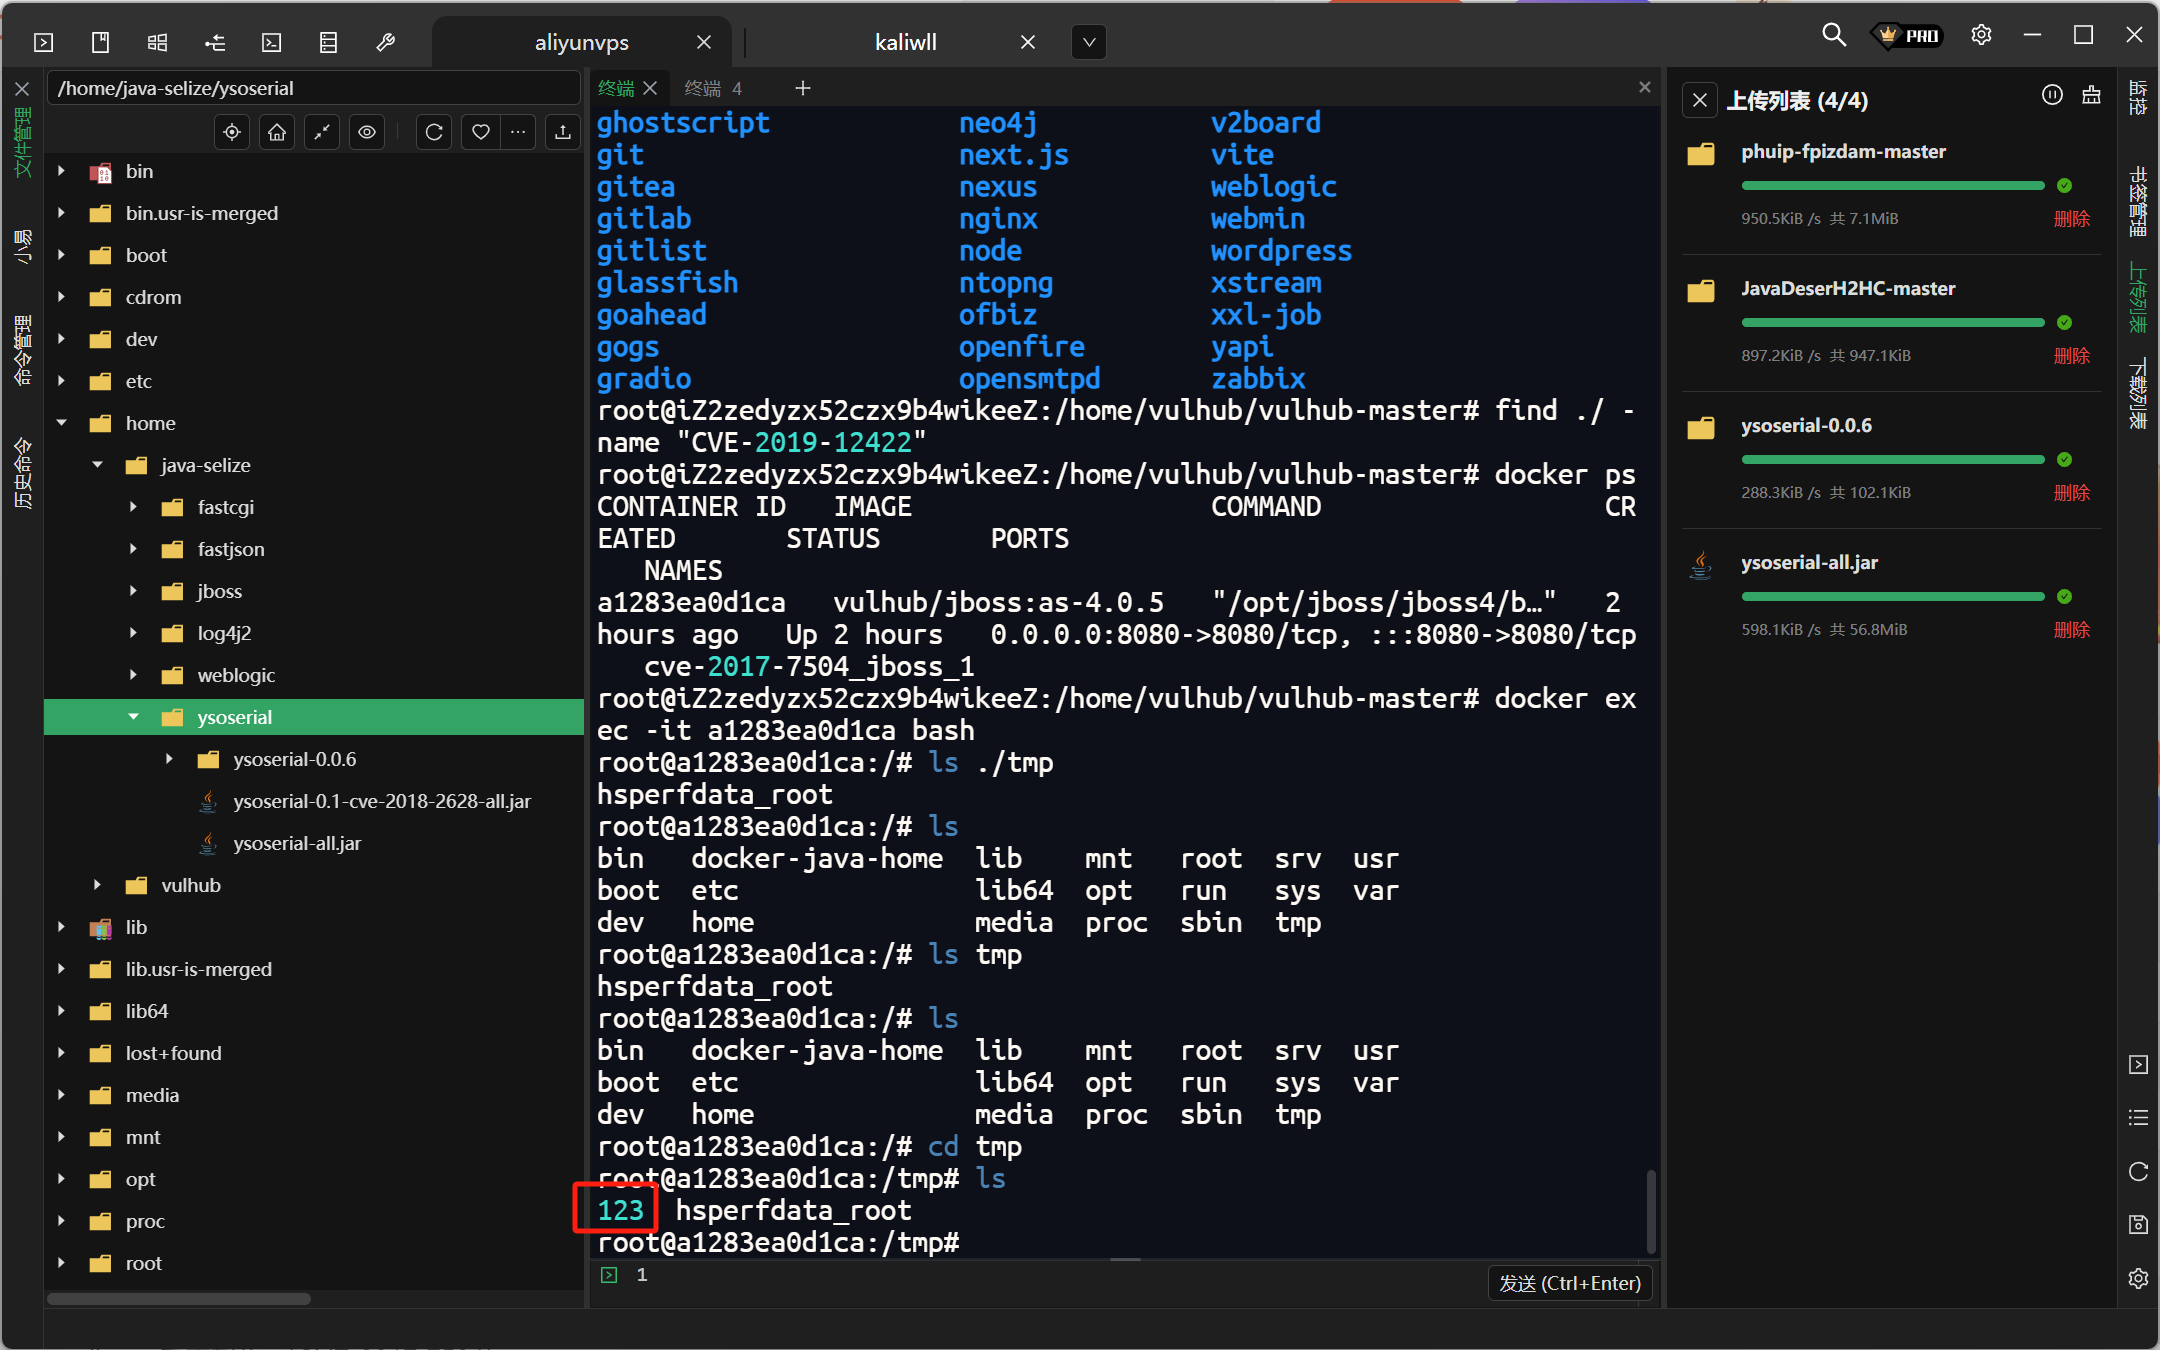Switch to the kaliwll session tab

(905, 42)
